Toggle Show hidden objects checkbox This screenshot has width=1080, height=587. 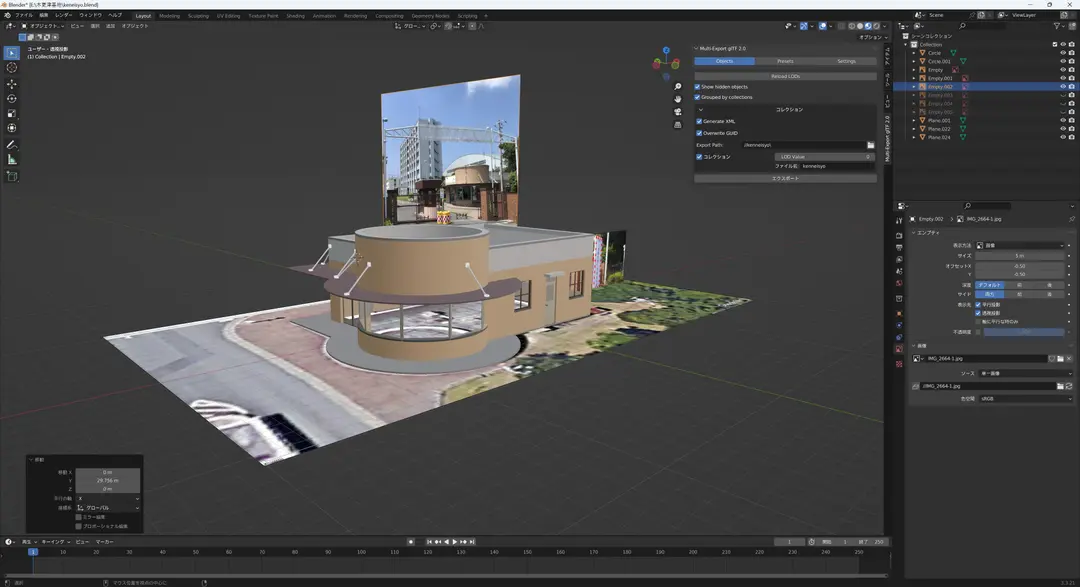click(697, 87)
